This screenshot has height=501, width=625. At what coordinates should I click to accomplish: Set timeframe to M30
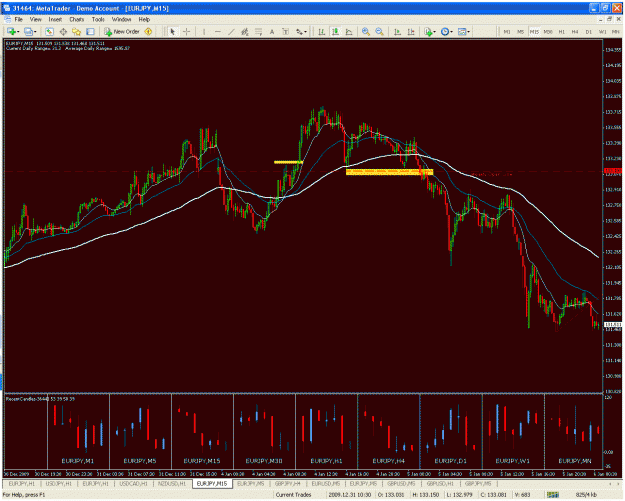click(x=548, y=31)
